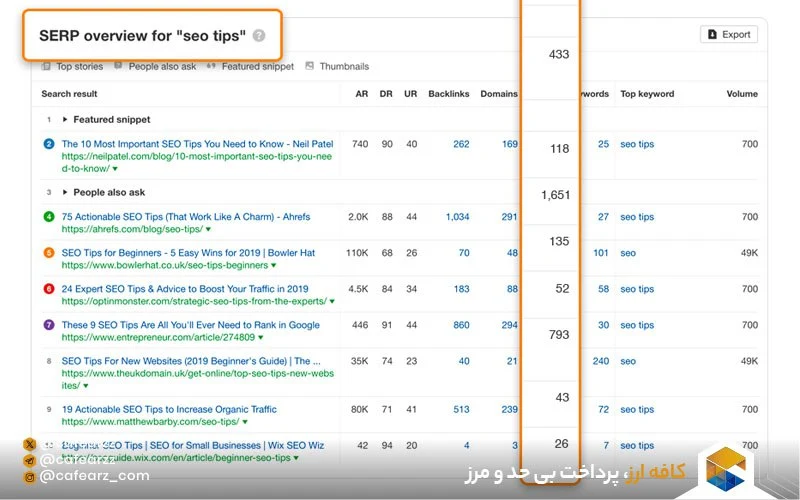Select the People also ask filter label
Image resolution: width=800 pixels, height=500 pixels.
tap(162, 66)
